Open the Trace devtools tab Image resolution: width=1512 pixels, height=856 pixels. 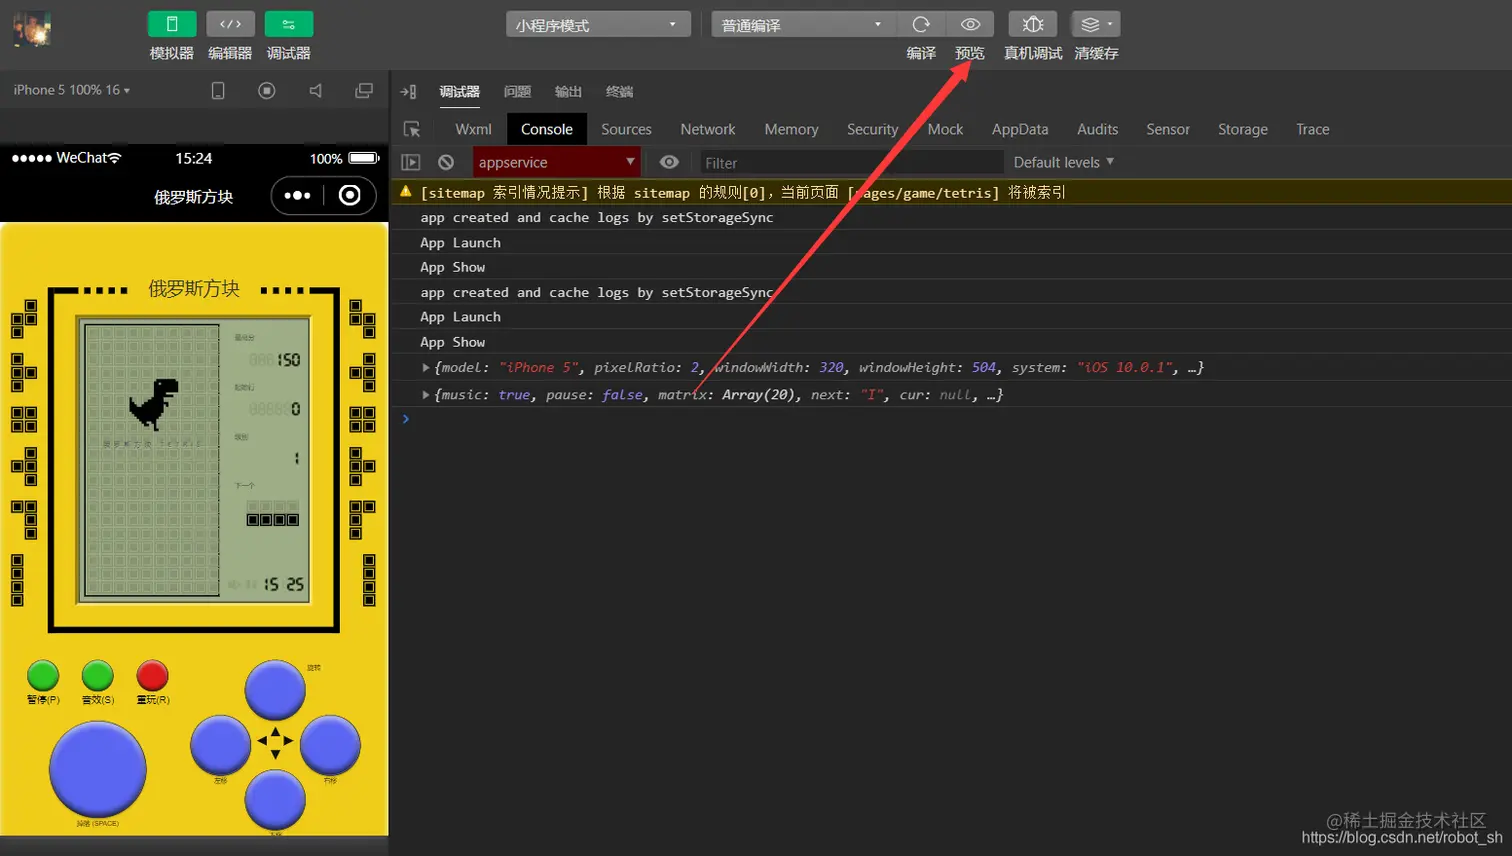pos(1312,129)
